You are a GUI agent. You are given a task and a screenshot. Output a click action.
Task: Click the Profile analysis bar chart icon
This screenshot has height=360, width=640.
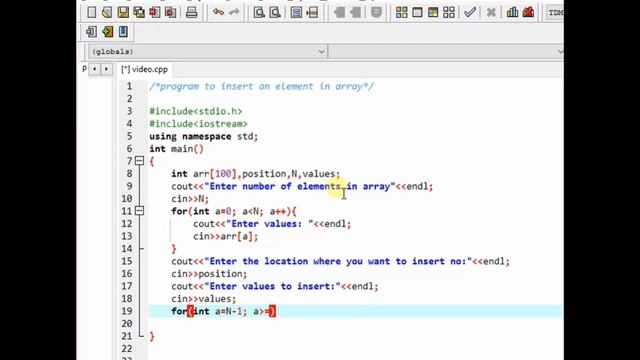pos(512,12)
